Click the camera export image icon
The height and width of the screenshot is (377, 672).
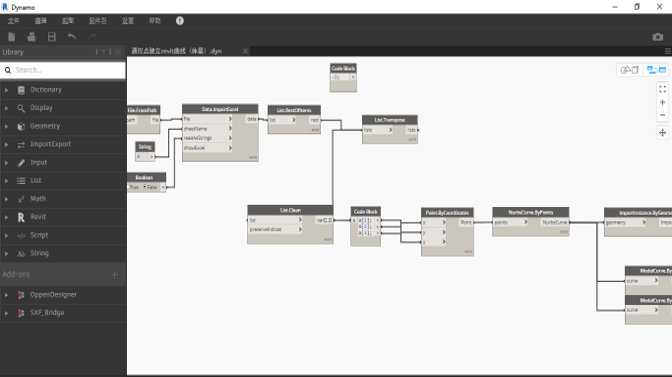point(657,37)
